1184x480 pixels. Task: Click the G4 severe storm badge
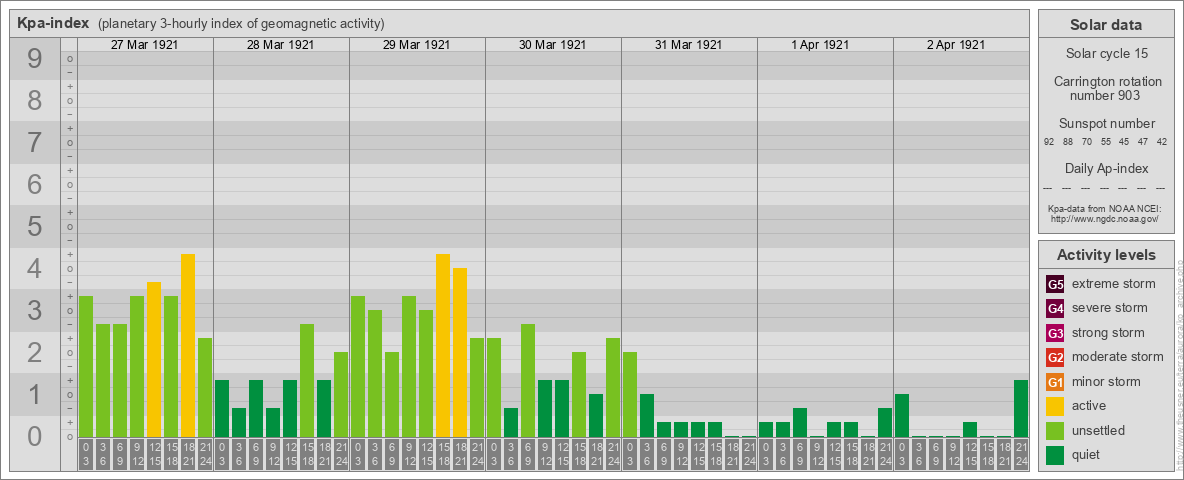click(x=1055, y=308)
